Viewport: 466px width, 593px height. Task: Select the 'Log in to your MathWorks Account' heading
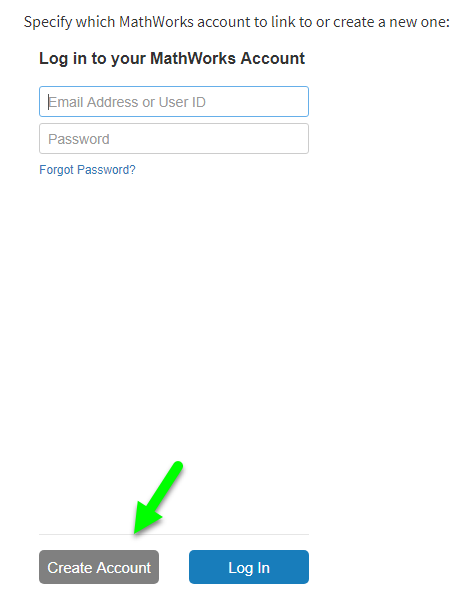(172, 59)
